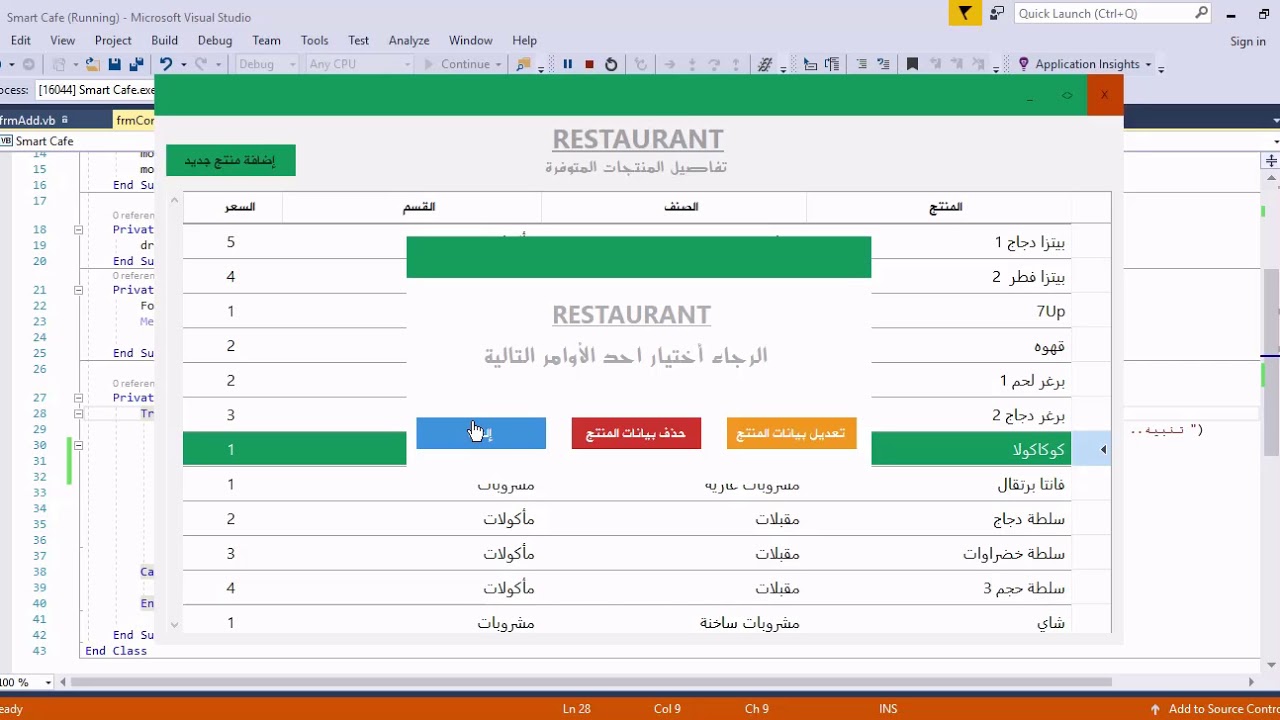Screen dimensions: 1280x720
Task: Click the send feedback icon
Action: click(x=996, y=13)
